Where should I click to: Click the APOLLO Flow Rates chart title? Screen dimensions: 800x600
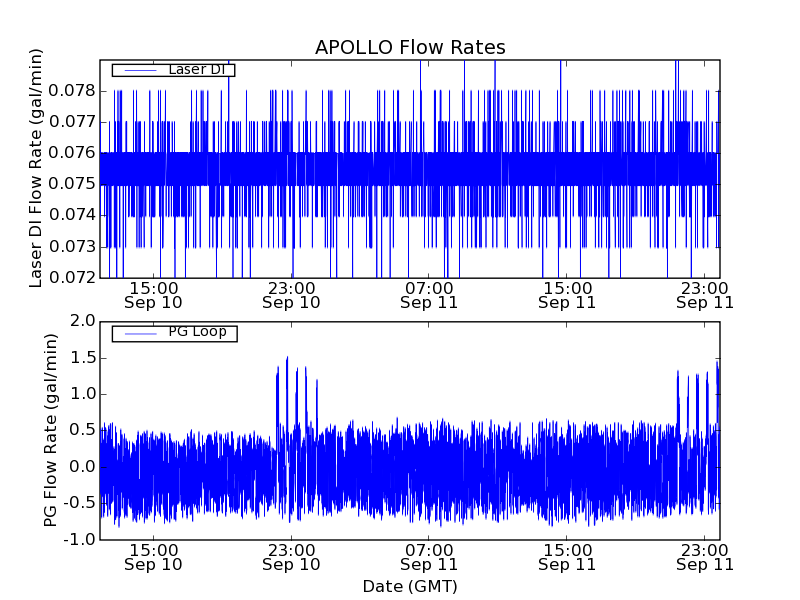click(410, 47)
